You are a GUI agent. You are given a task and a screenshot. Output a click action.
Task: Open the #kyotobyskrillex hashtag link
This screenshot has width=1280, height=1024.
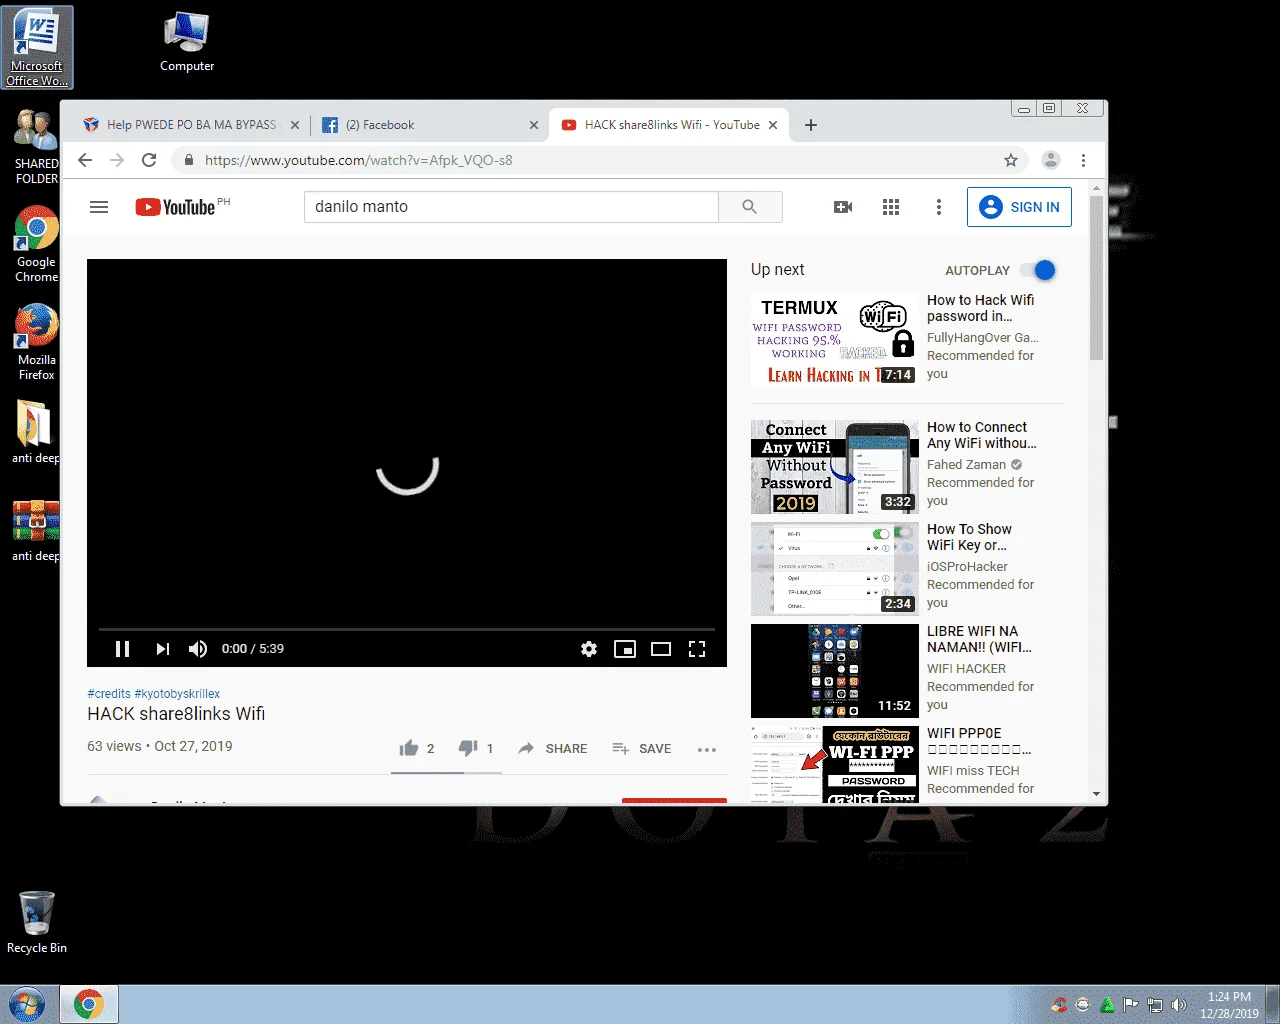[x=177, y=693]
